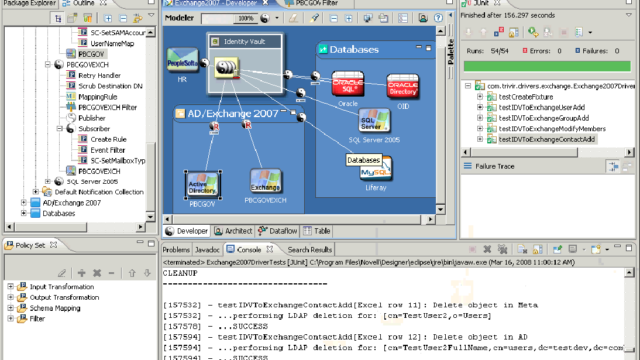
Task: Click the OID Oracle Directory icon
Action: tap(402, 86)
